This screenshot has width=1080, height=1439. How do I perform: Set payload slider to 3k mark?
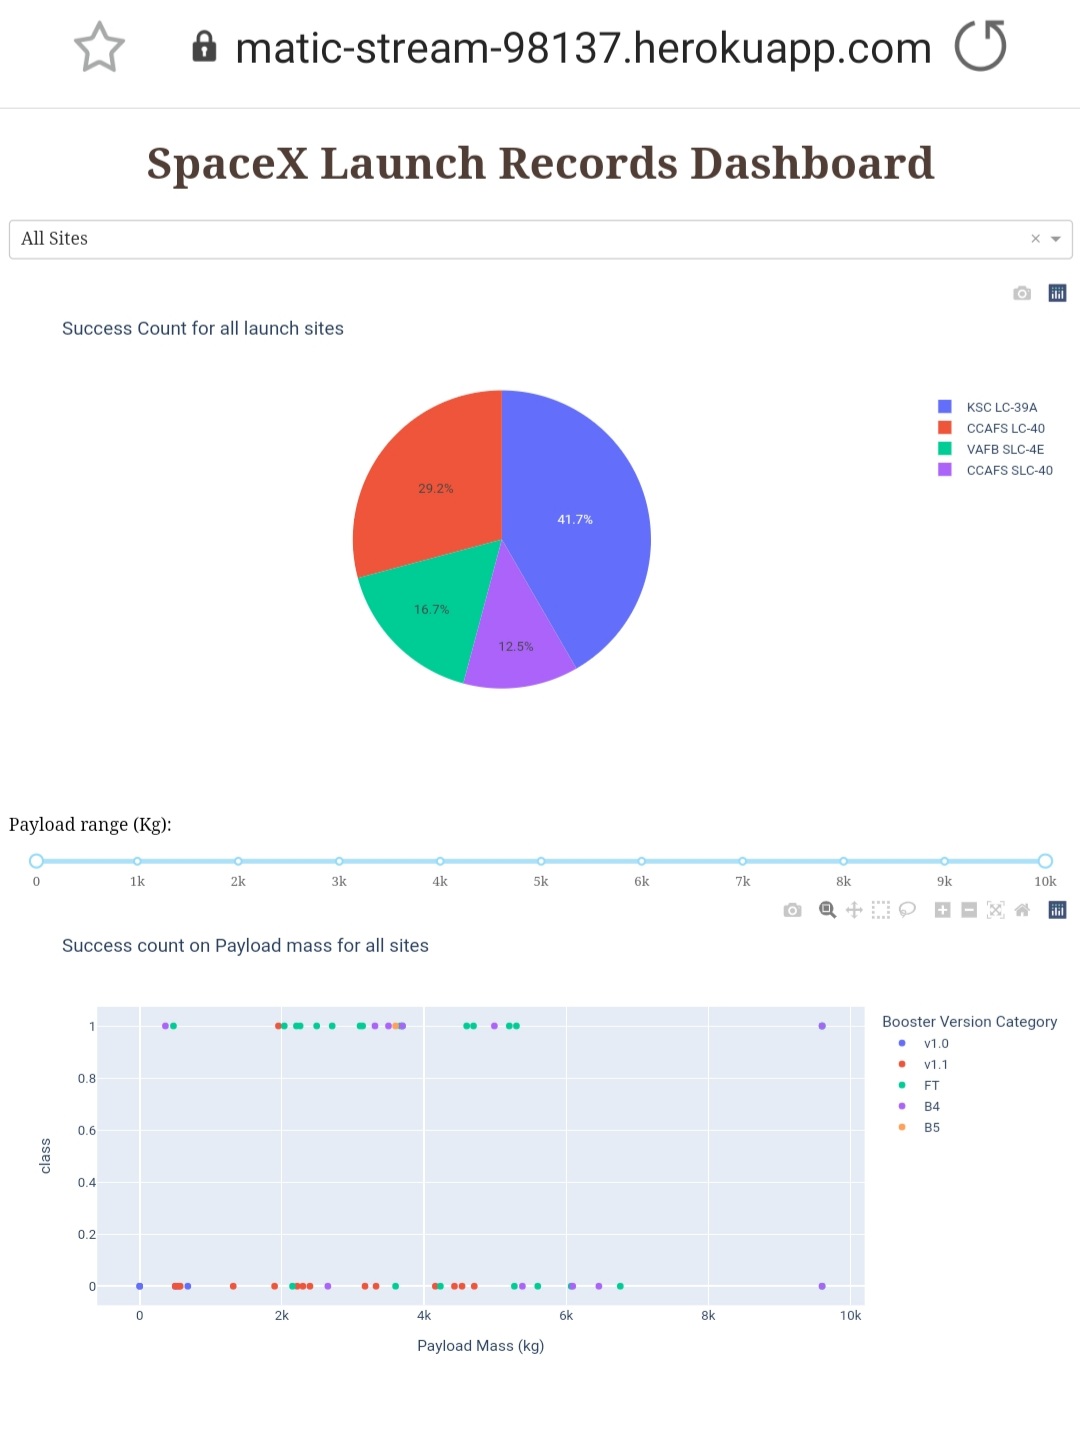coord(339,861)
